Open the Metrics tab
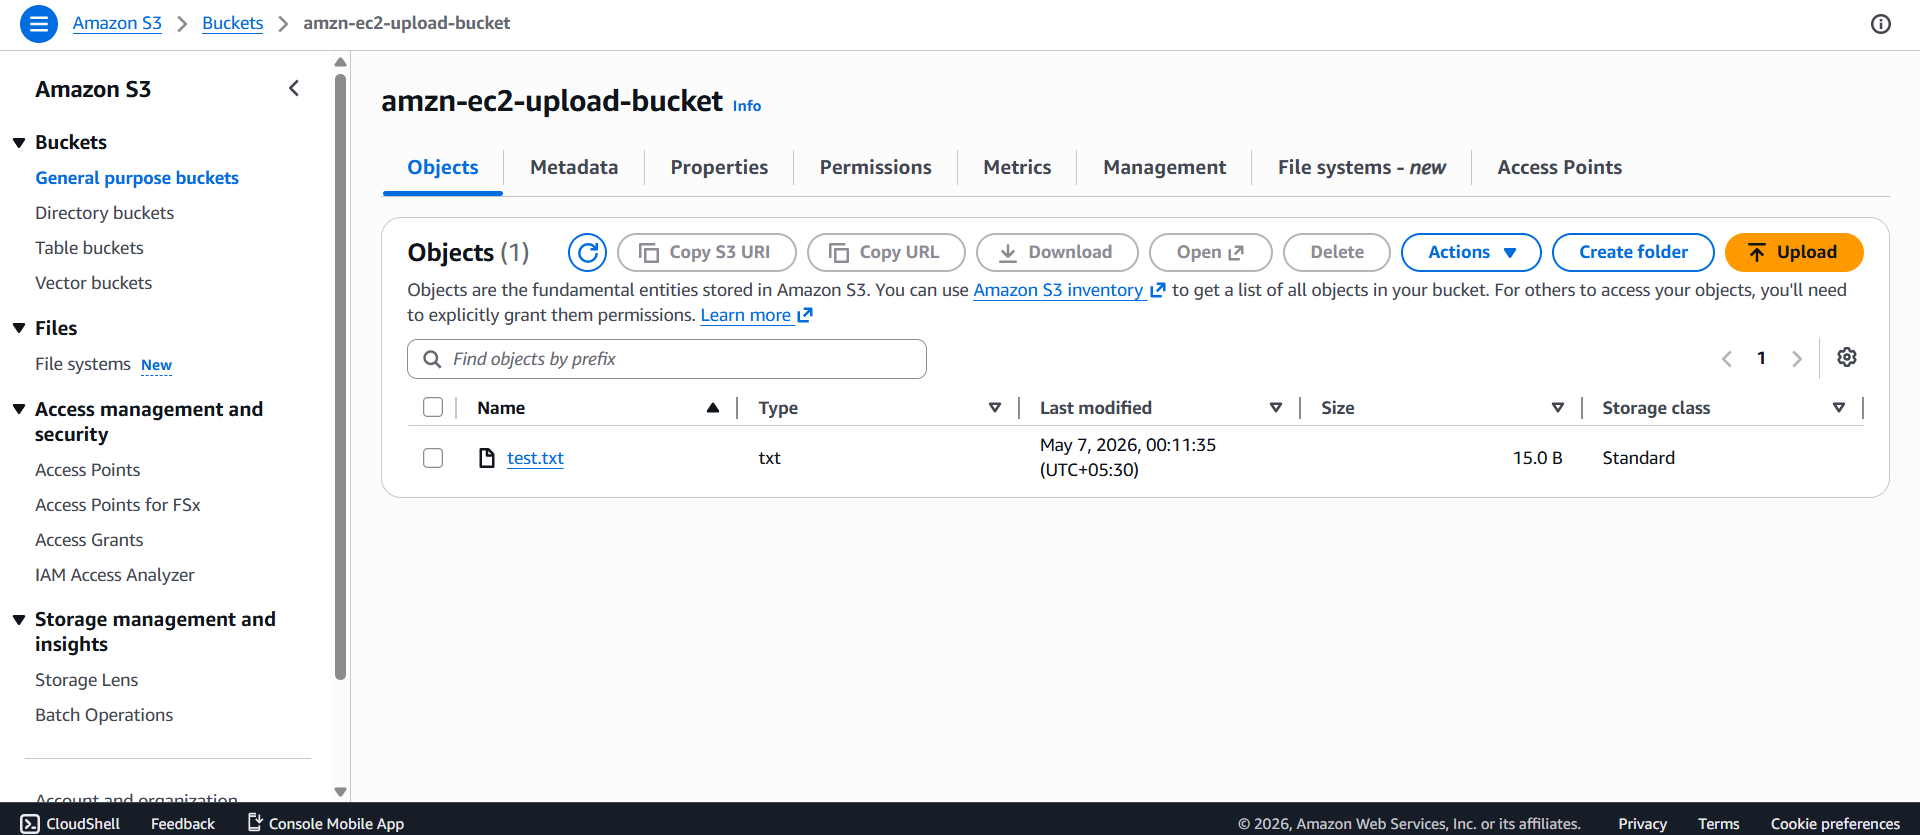The width and height of the screenshot is (1920, 835). point(1017,168)
